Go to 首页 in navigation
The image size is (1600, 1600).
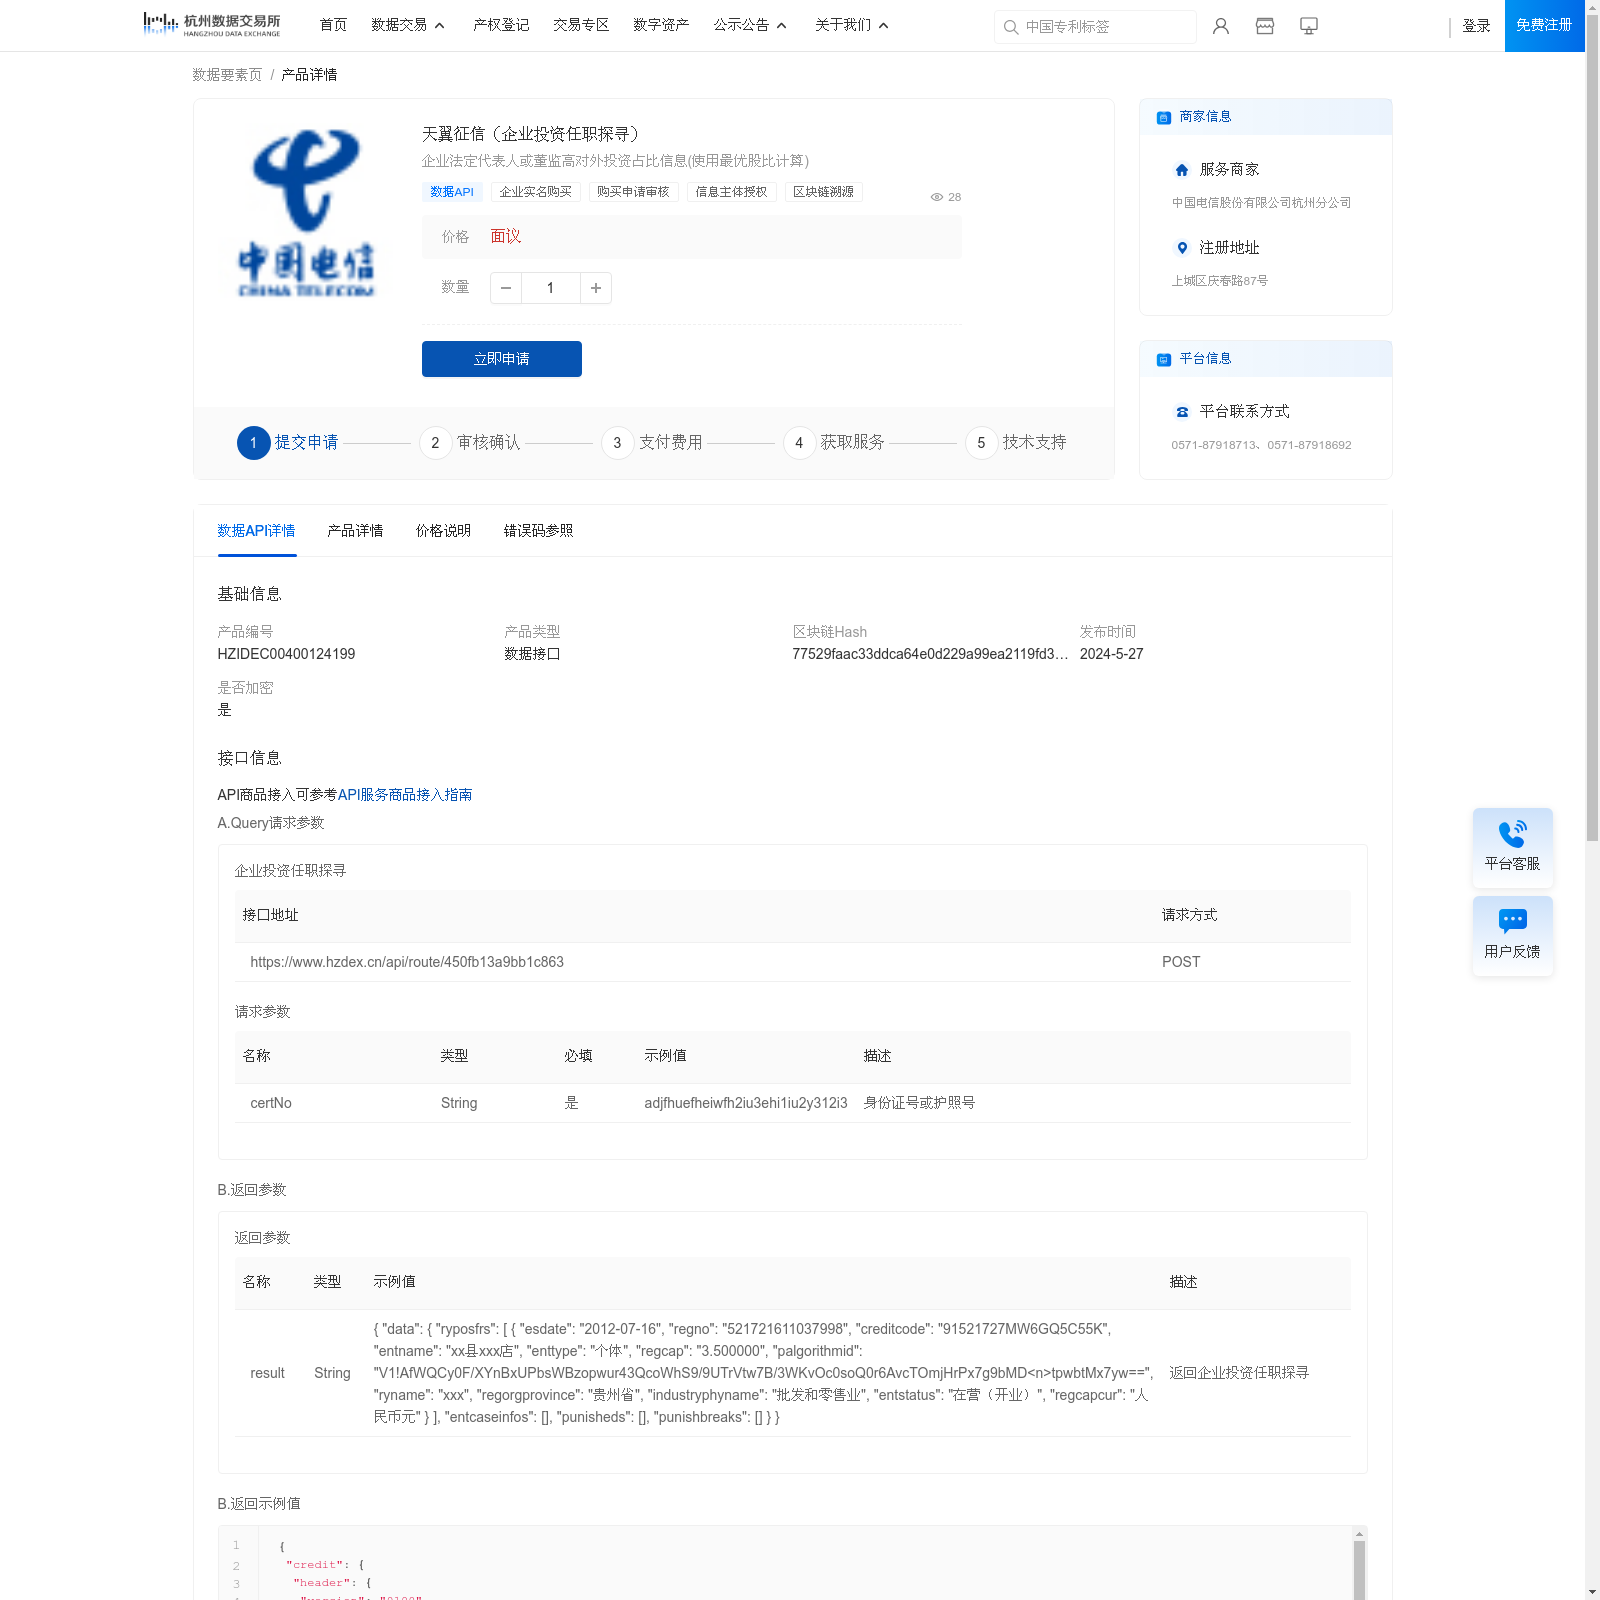pyautogui.click(x=333, y=25)
